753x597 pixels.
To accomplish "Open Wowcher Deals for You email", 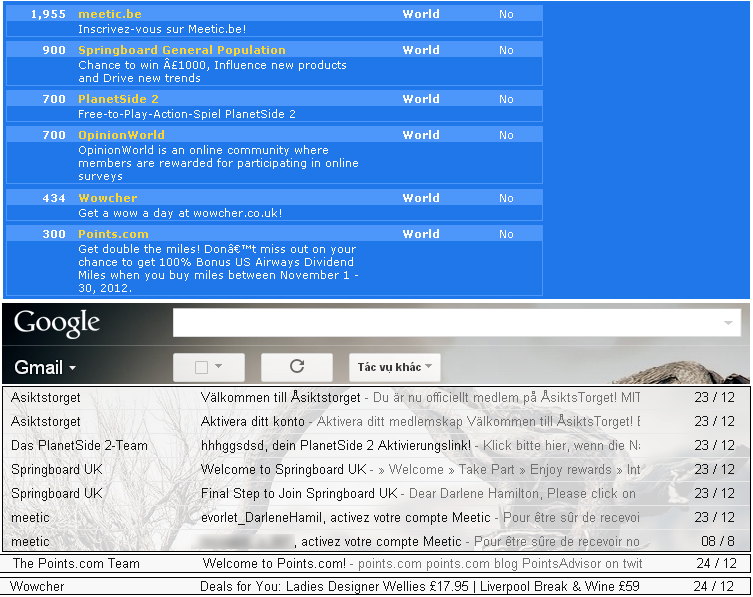I will click(x=376, y=586).
